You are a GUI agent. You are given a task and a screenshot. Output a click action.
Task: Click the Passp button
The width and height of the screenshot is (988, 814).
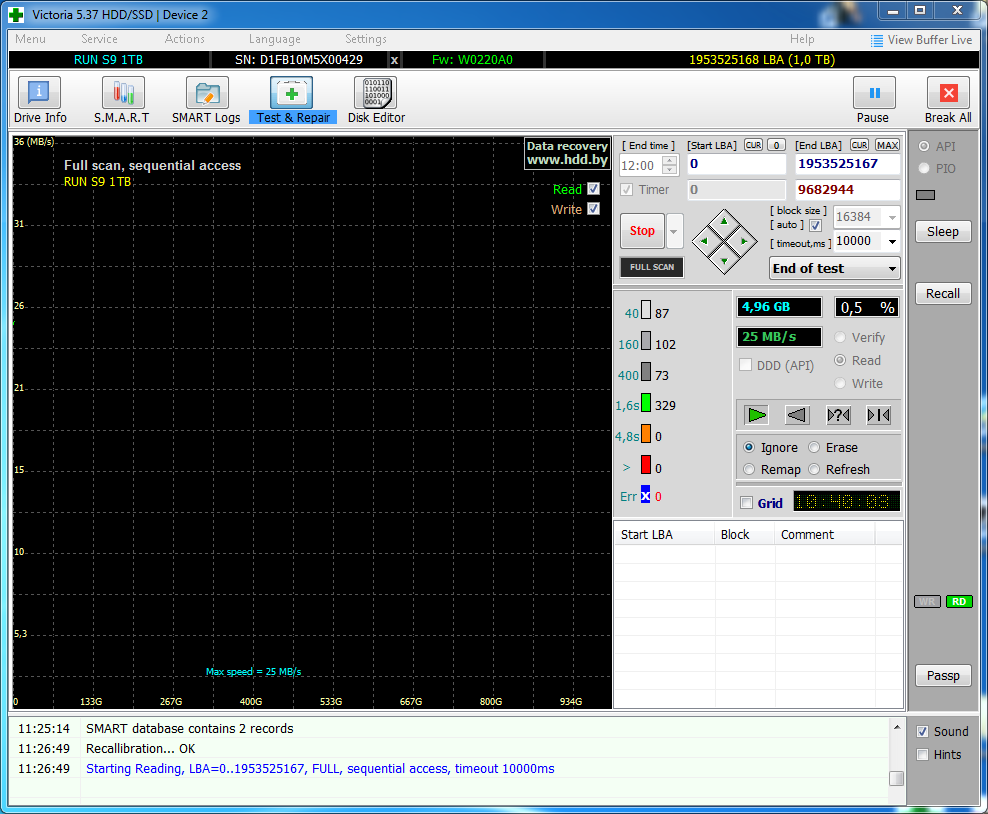pos(943,675)
